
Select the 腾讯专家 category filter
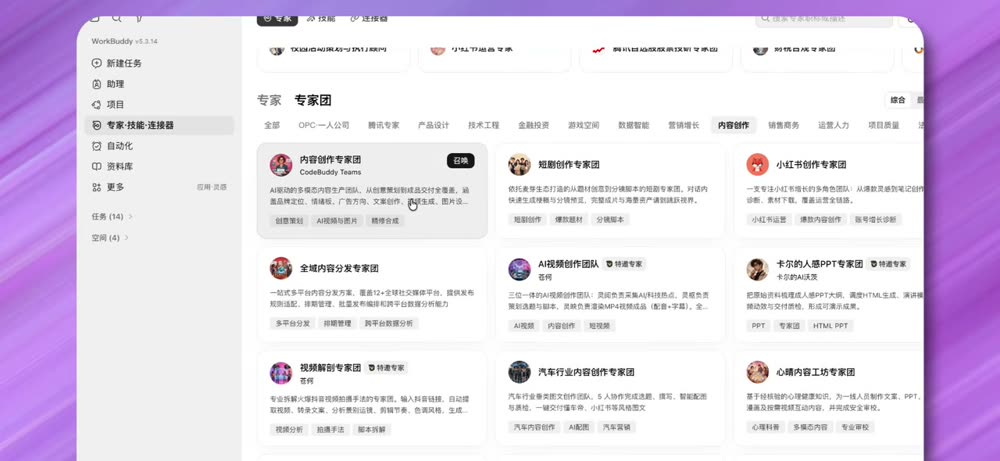click(383, 126)
